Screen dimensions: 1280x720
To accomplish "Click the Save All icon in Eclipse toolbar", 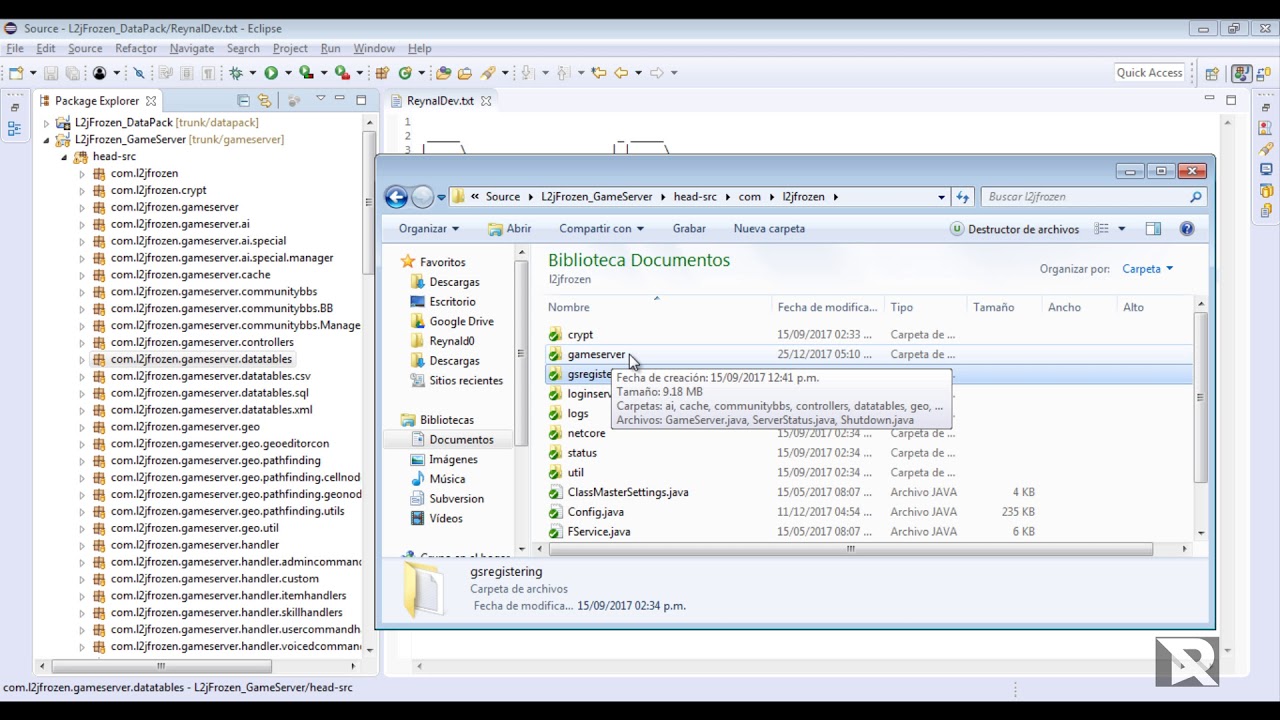I will (72, 73).
